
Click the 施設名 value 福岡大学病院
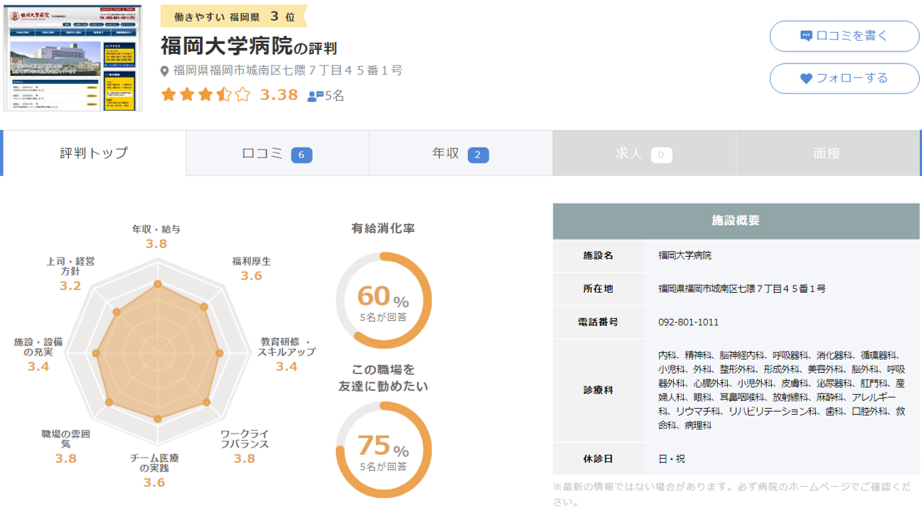684,255
